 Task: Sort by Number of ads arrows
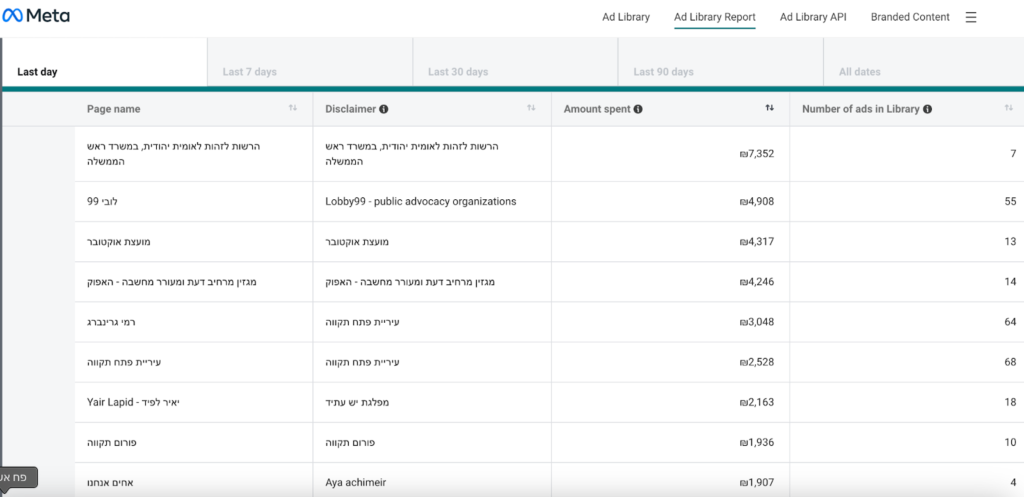pyautogui.click(x=1009, y=108)
